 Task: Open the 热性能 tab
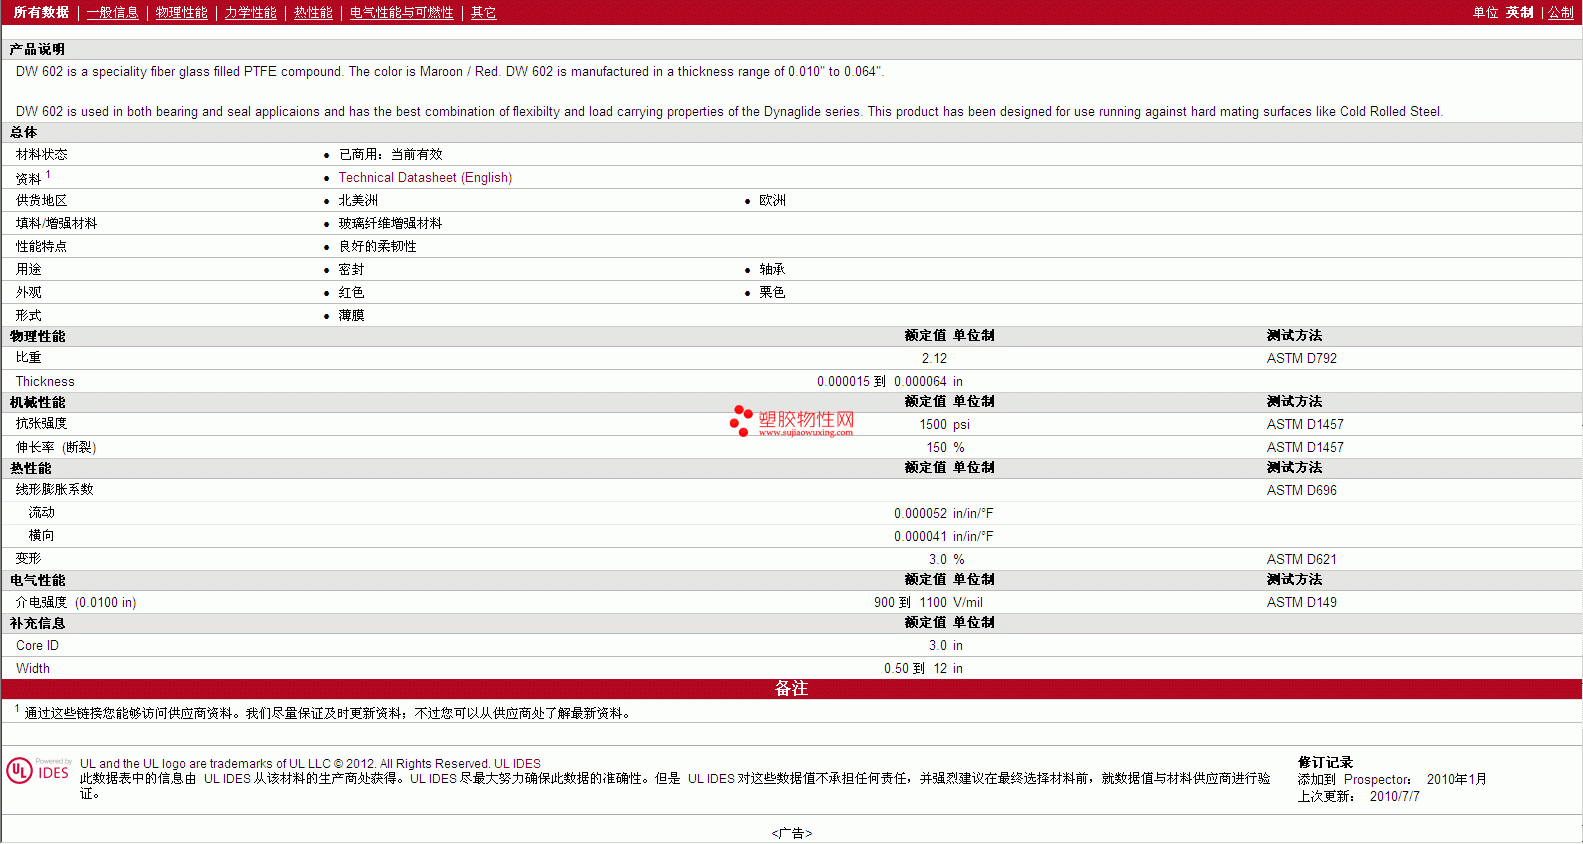tap(313, 12)
